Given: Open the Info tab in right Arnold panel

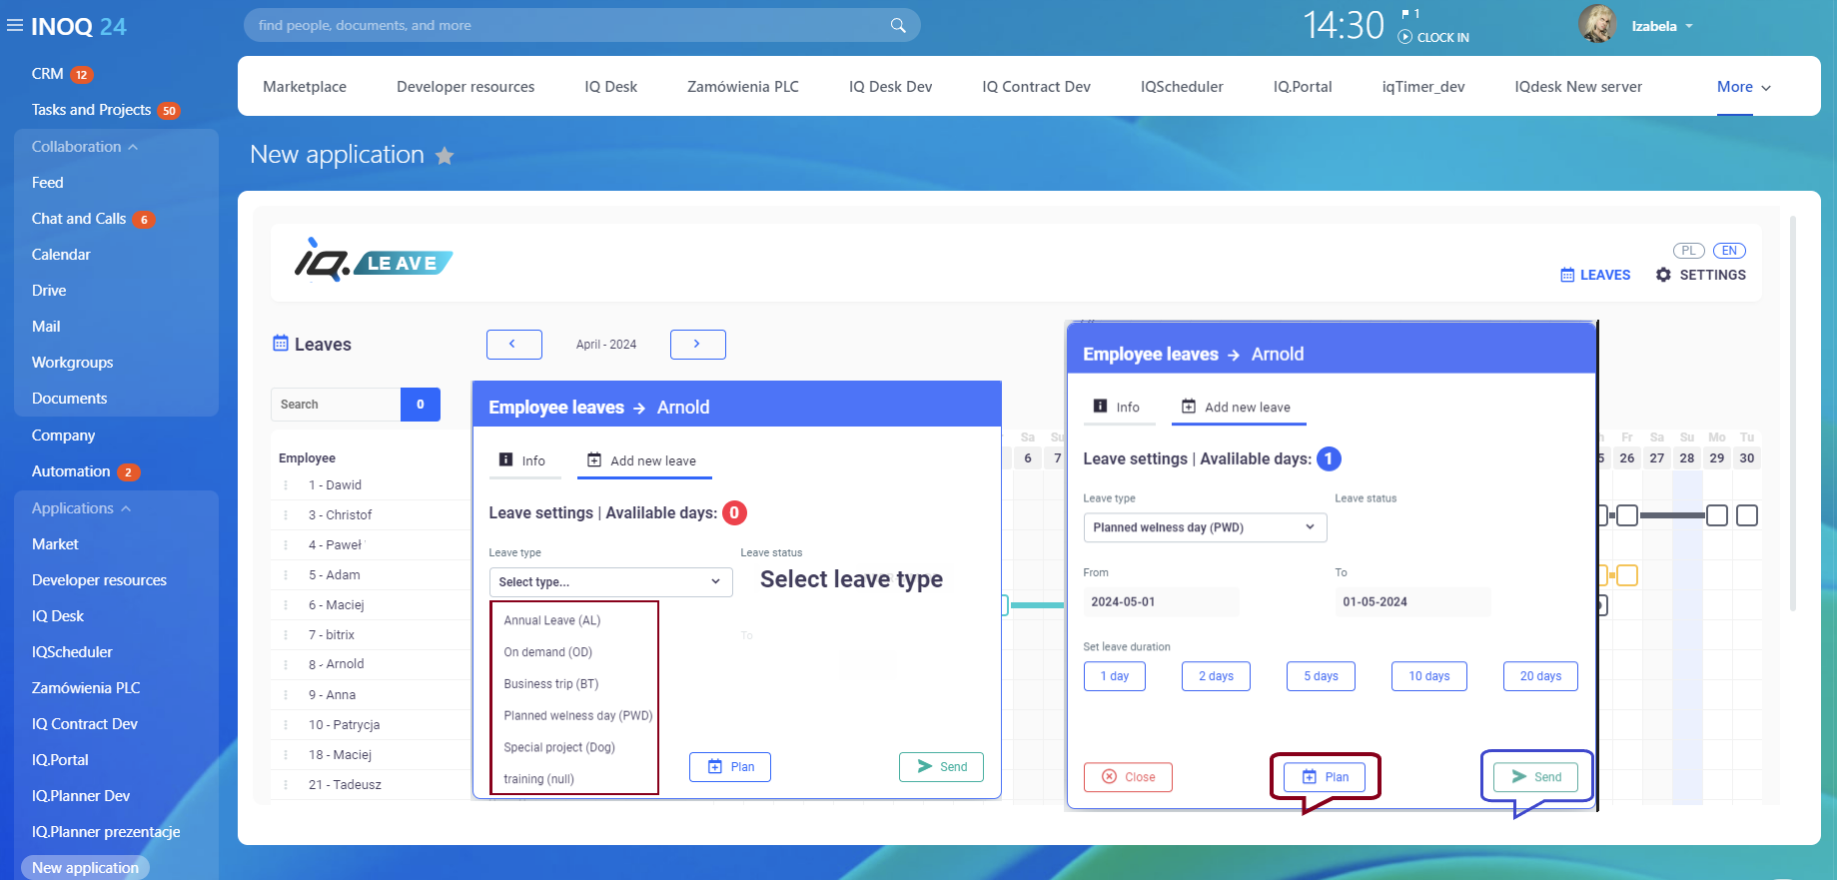Looking at the screenshot, I should pyautogui.click(x=1117, y=407).
